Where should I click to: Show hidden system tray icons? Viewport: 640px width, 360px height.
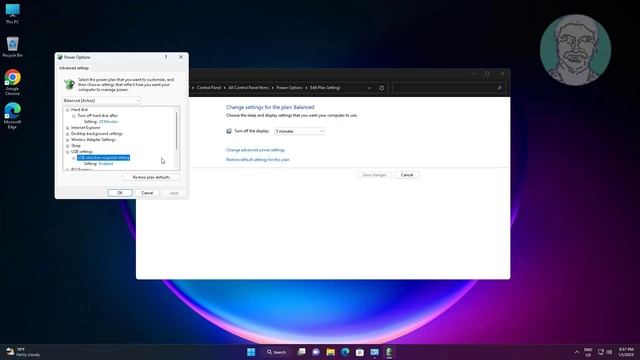click(x=577, y=352)
